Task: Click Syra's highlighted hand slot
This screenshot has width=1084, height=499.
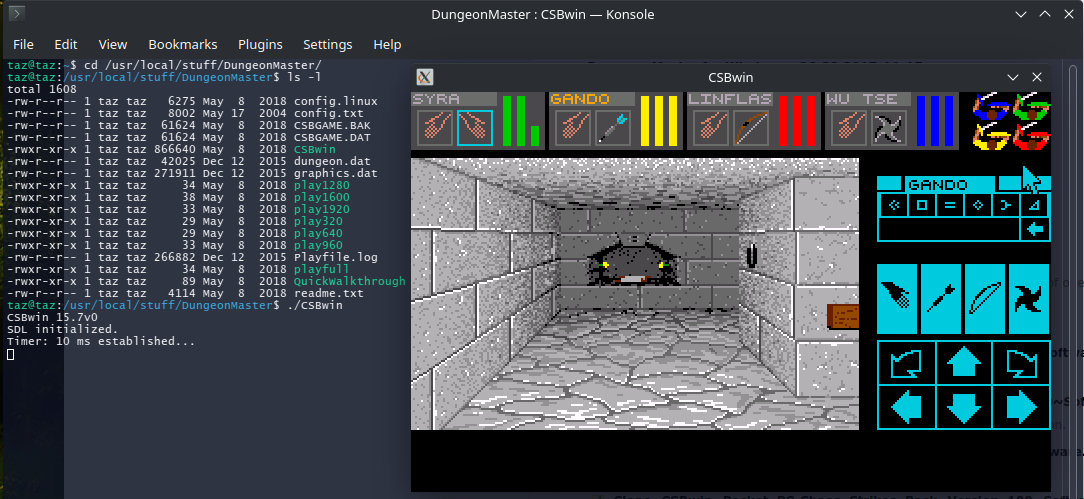Action: [x=475, y=128]
